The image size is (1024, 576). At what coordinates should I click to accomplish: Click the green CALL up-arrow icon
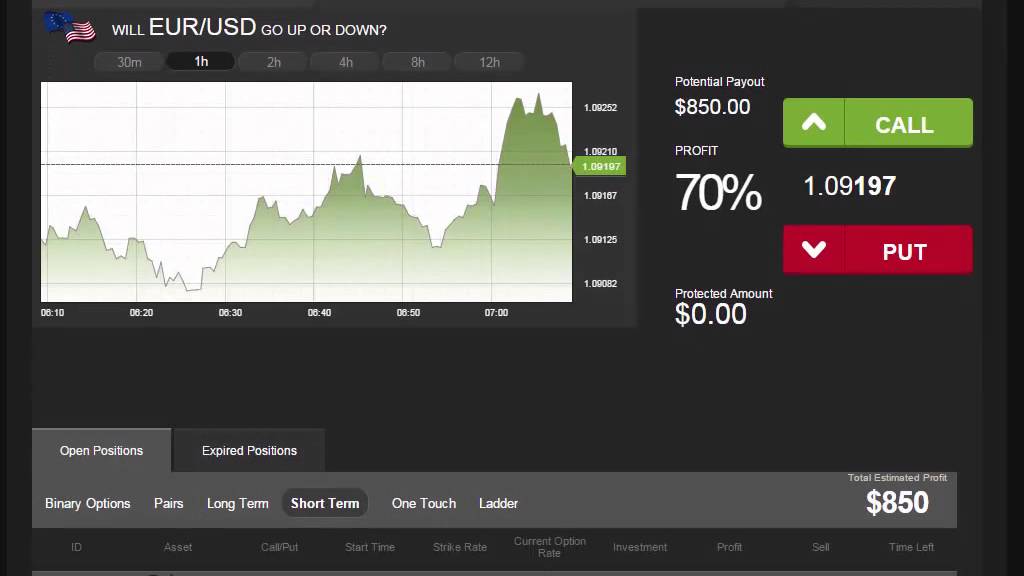coord(814,123)
